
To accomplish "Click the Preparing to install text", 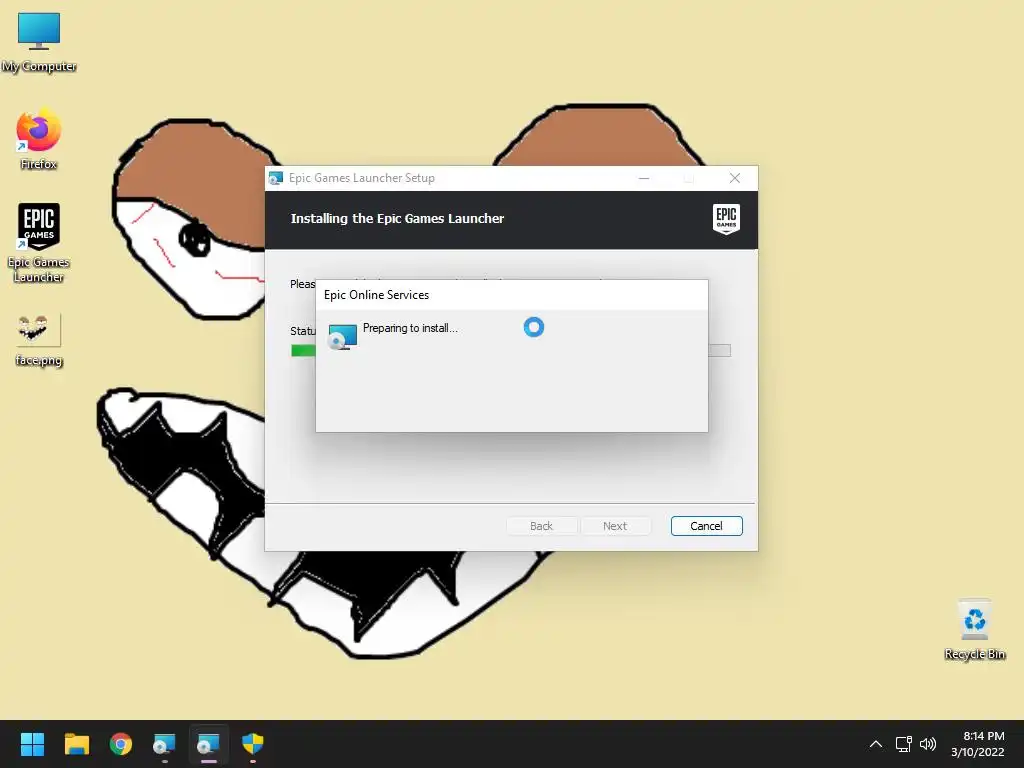I will tap(410, 328).
